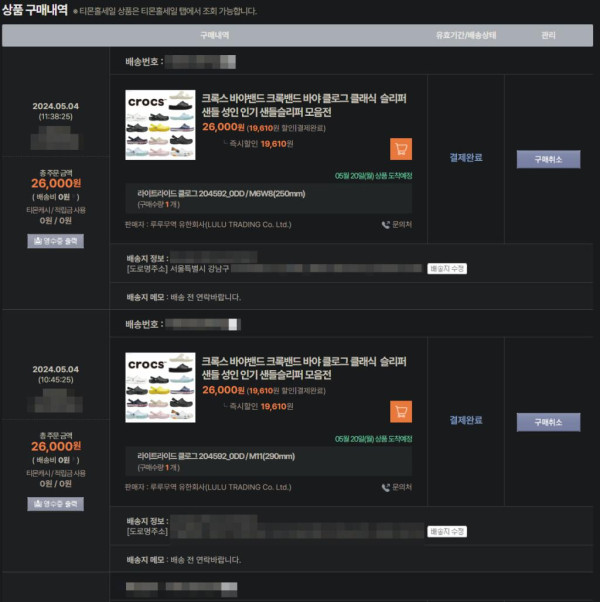Click the 배송비 info icon for the 11:38:25 order
This screenshot has height=602, width=600.
76,197
